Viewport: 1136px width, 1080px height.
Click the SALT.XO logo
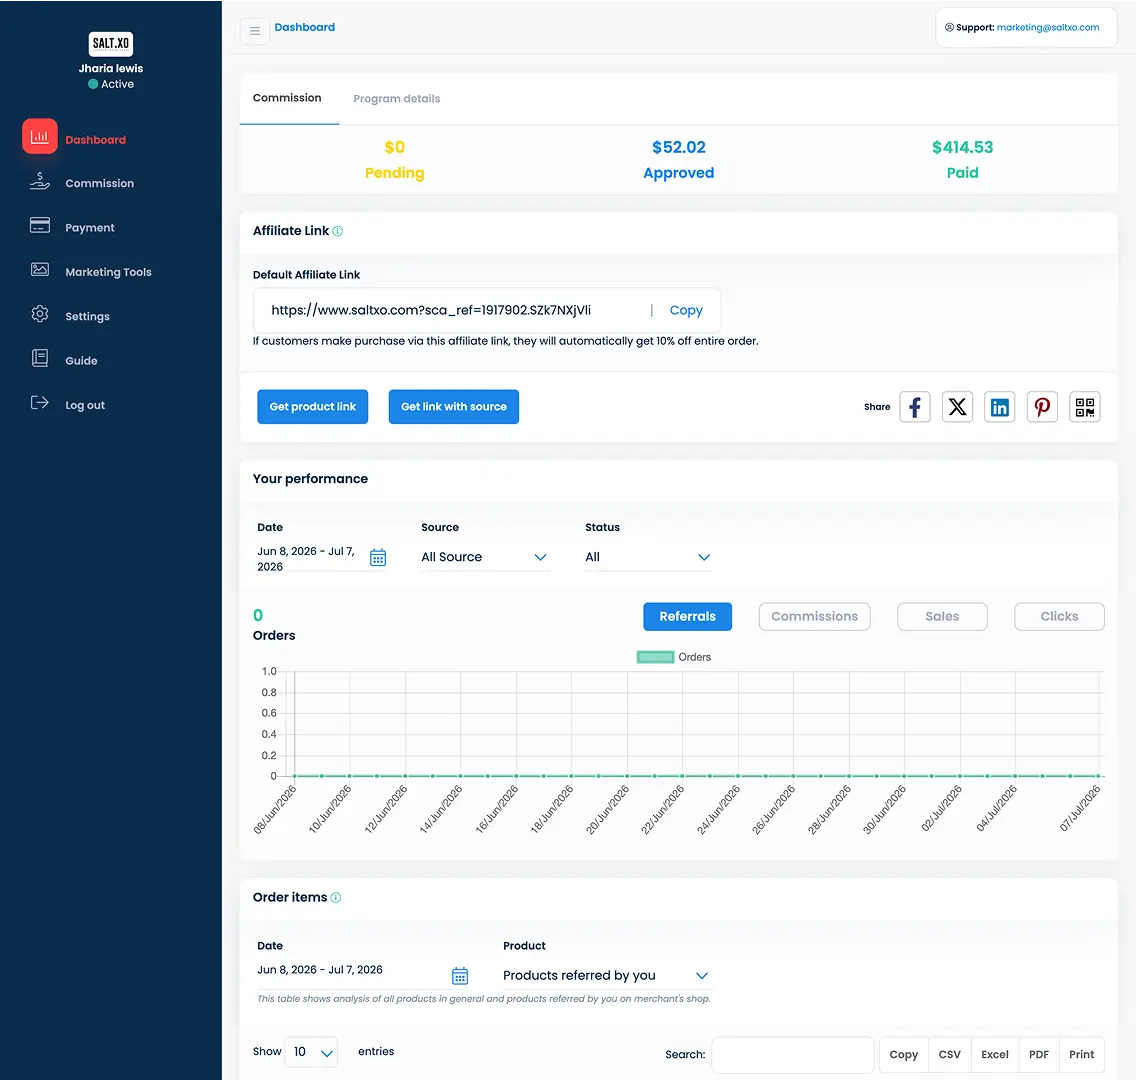pyautogui.click(x=111, y=43)
